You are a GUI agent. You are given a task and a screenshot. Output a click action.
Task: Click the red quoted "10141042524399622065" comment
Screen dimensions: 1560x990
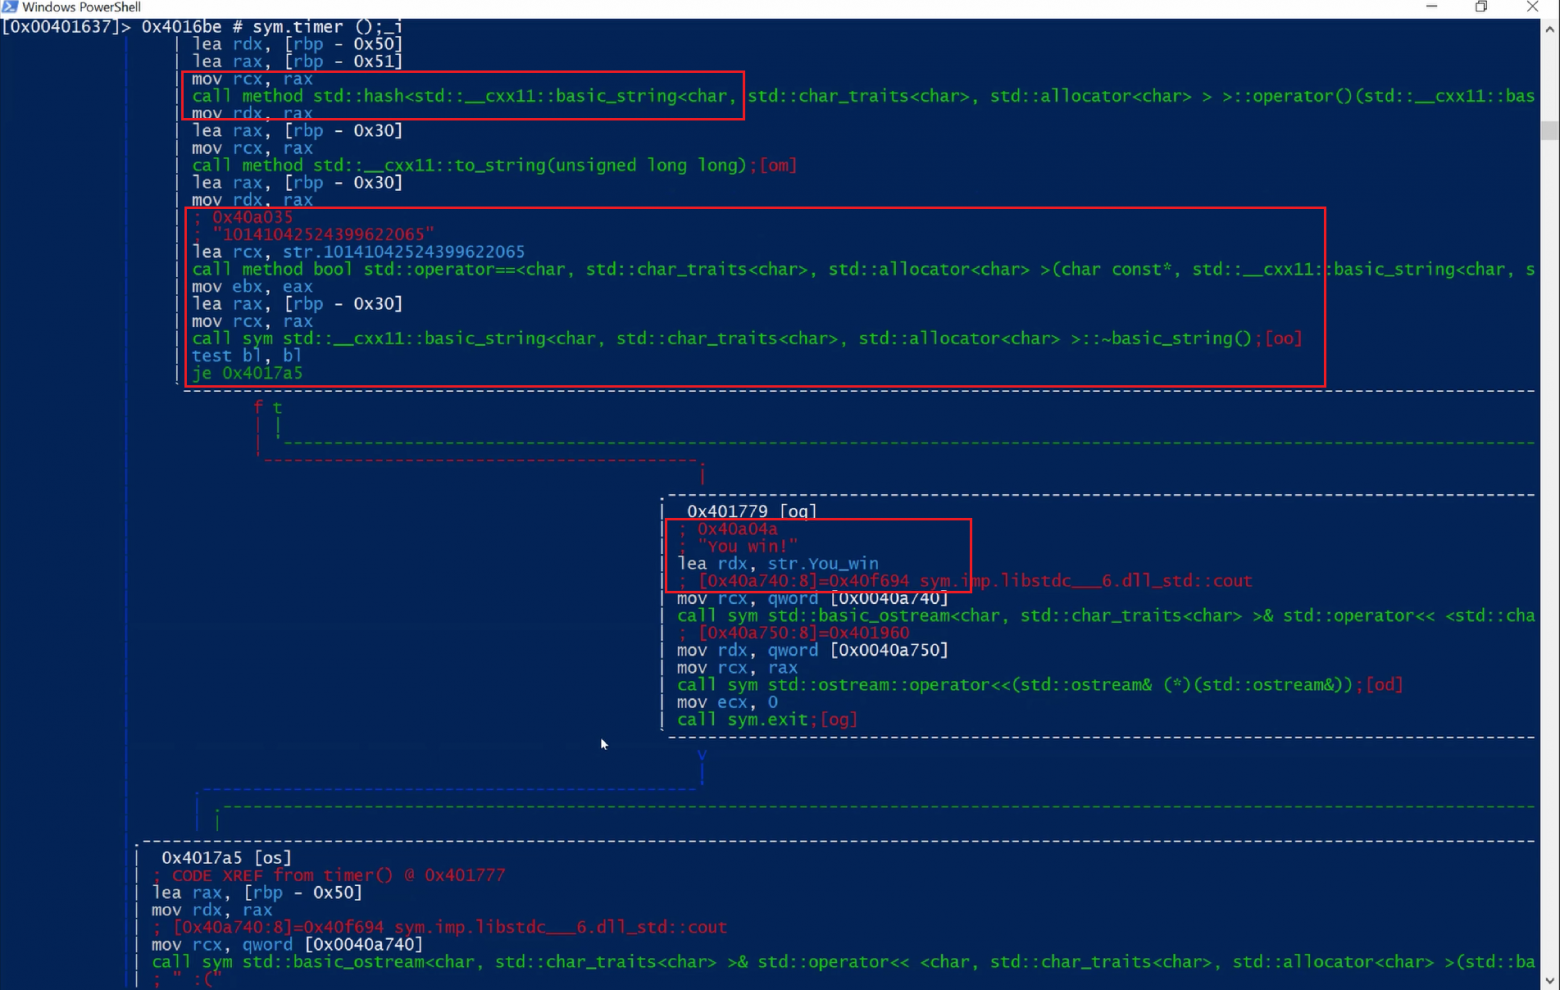point(323,234)
